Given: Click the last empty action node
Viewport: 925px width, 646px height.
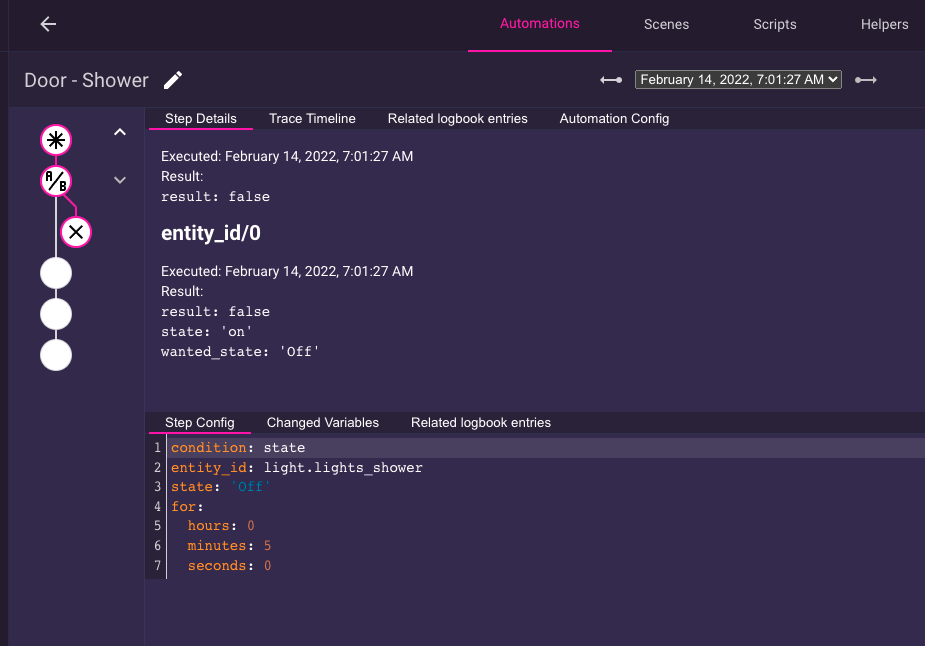Looking at the screenshot, I should (x=56, y=355).
